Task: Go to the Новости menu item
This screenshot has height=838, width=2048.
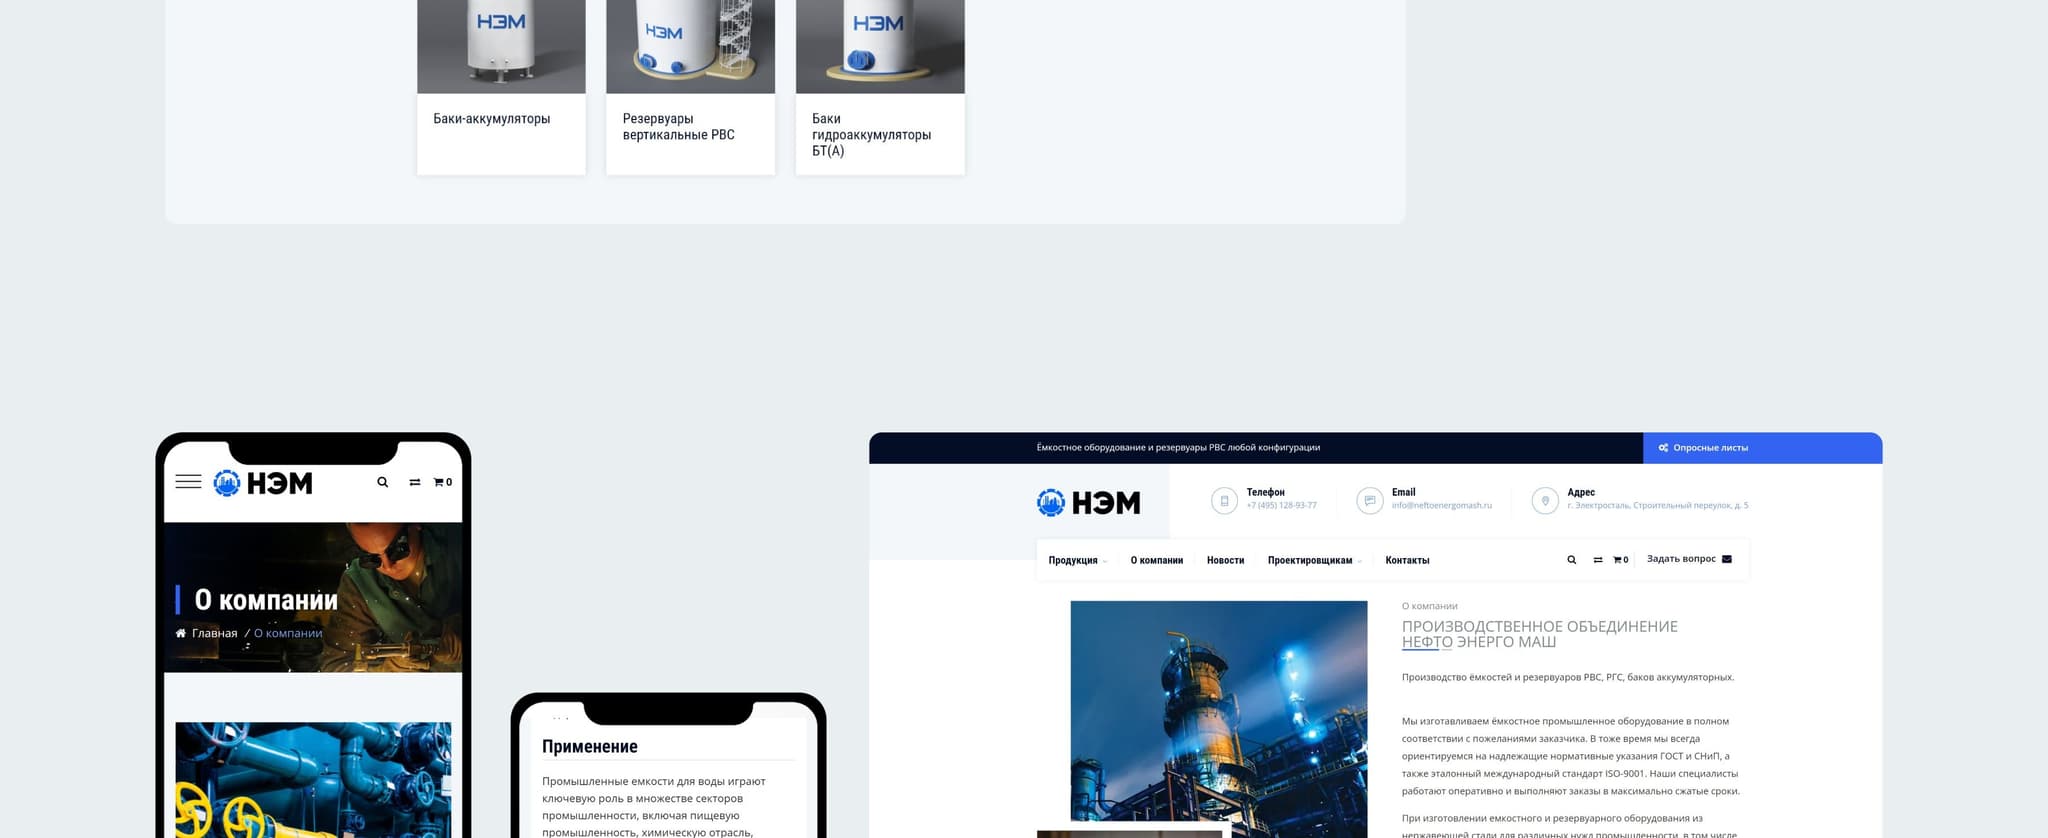Action: coord(1225,560)
